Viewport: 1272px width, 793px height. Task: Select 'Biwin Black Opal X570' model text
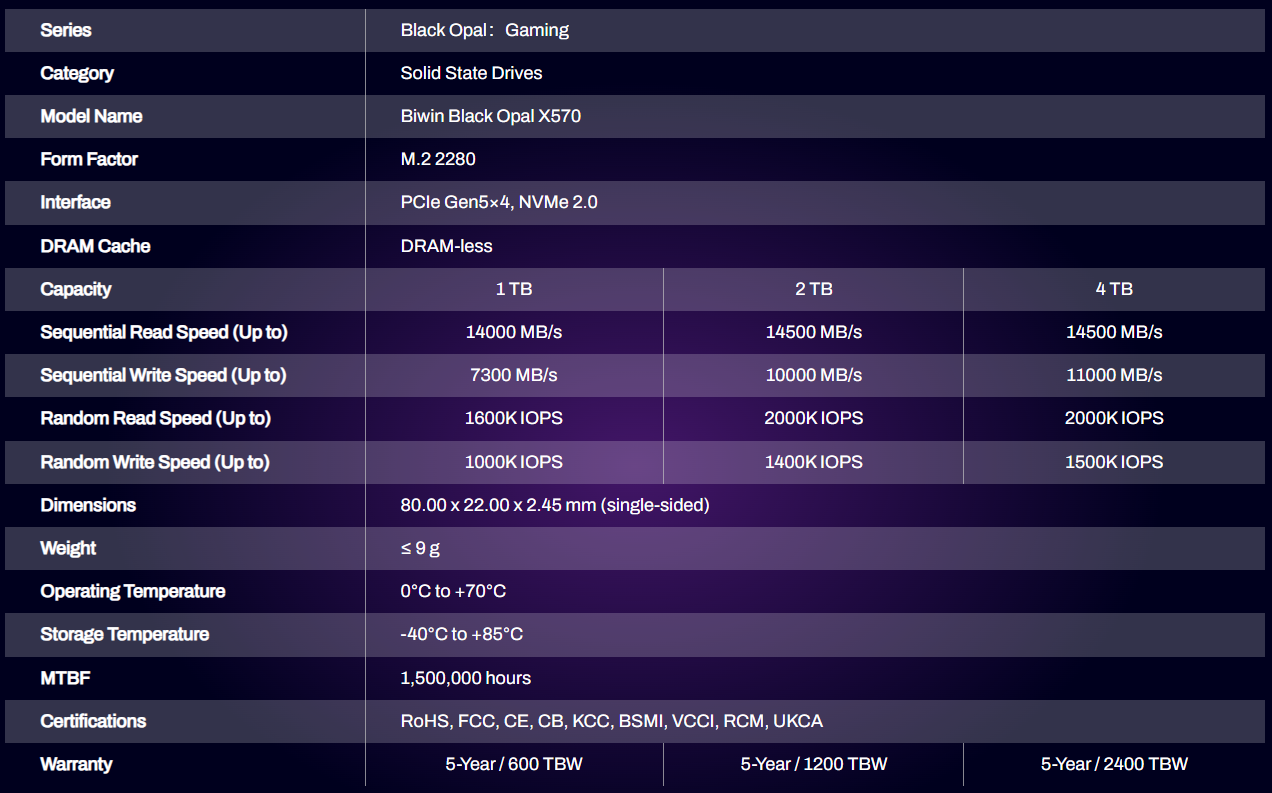point(491,116)
